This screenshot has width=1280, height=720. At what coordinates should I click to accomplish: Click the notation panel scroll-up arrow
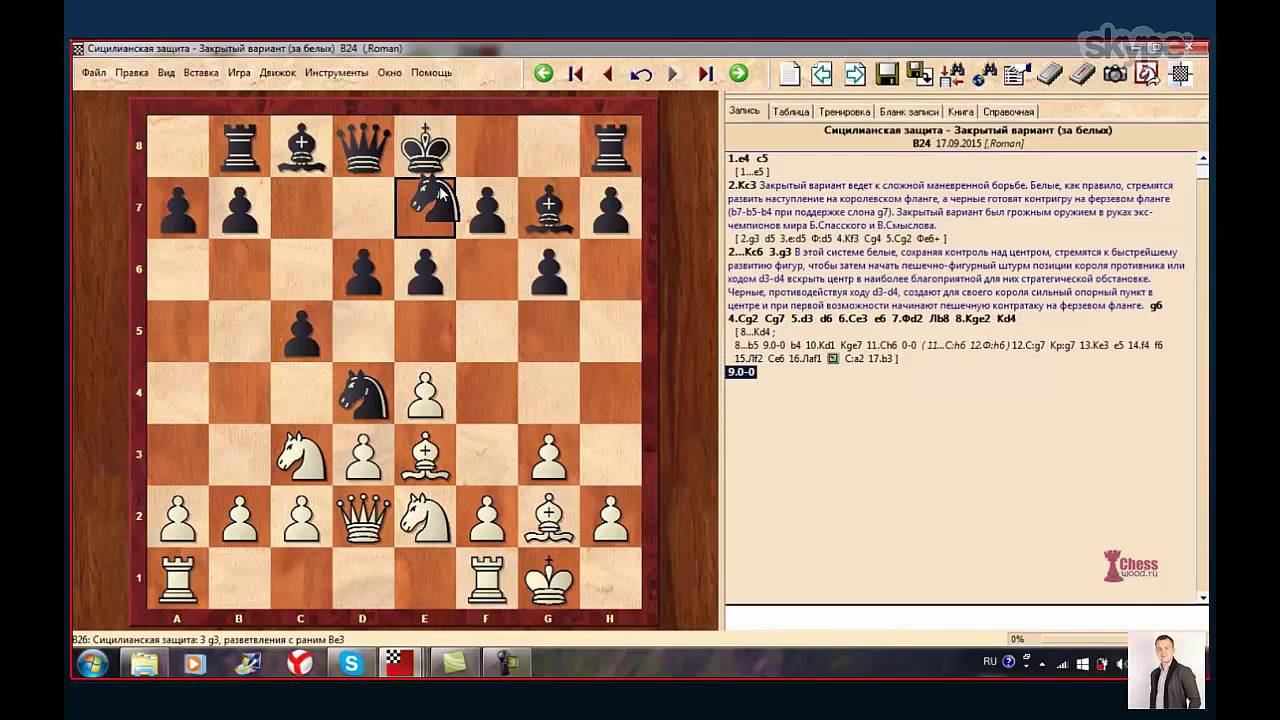click(x=1203, y=158)
